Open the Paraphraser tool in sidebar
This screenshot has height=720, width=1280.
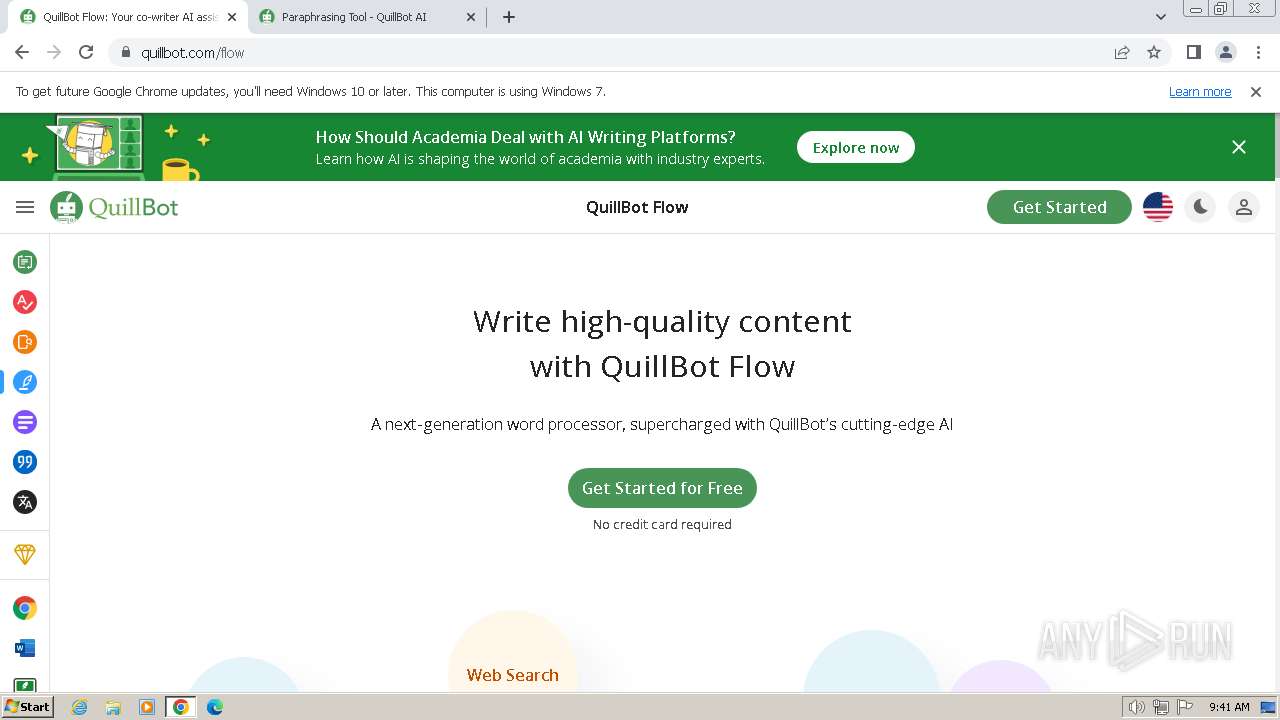pos(25,262)
